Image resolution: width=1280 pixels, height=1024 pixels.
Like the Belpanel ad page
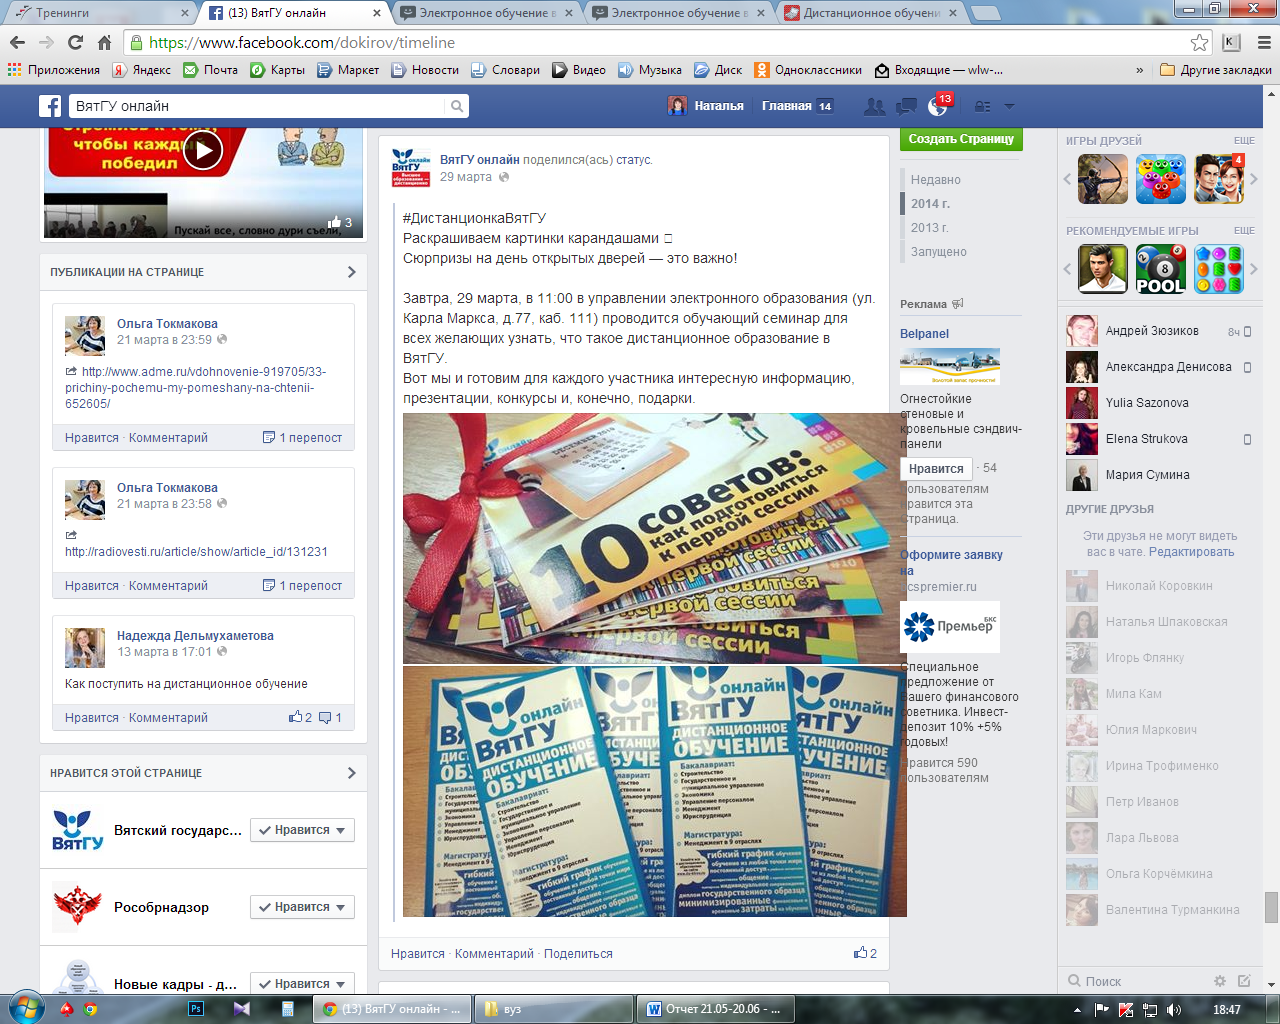point(936,468)
